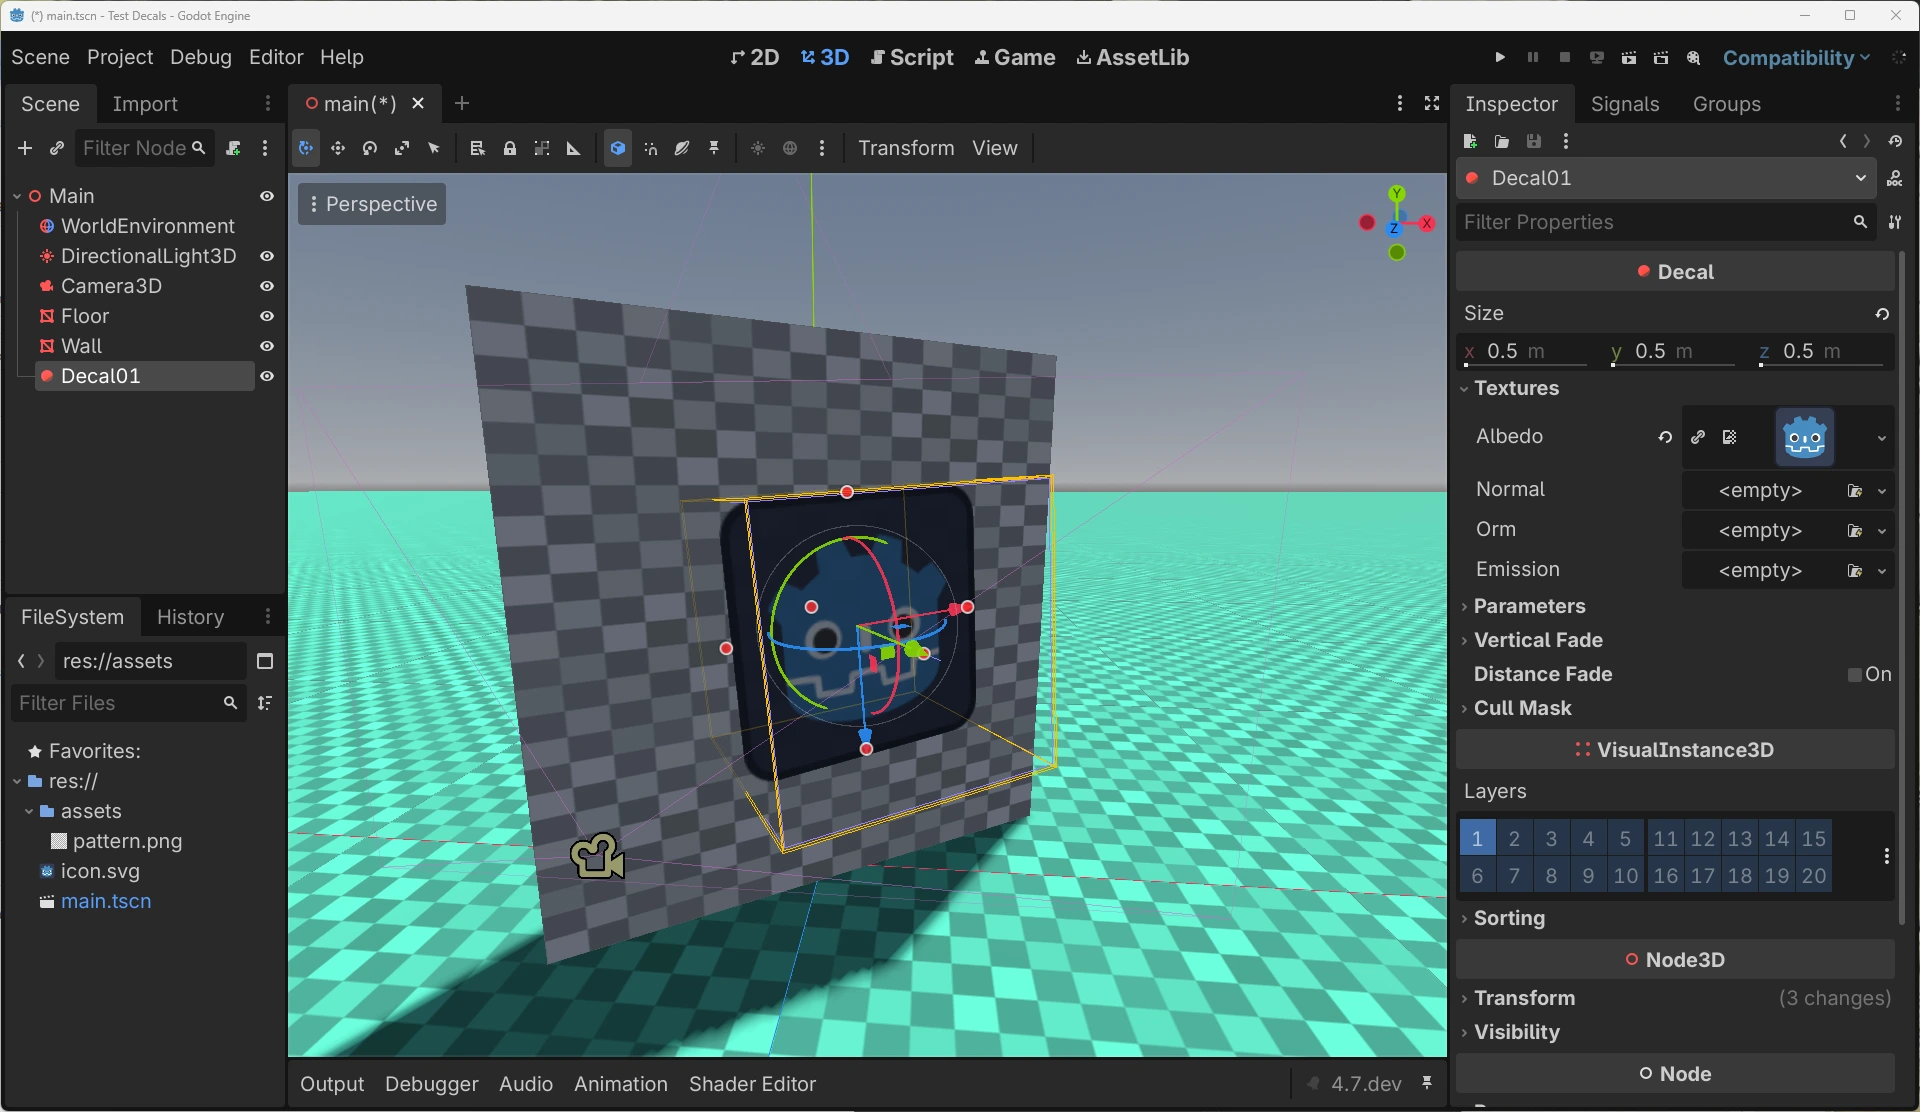Open the Signals tab
Screen dimensions: 1920x1112
pos(1625,104)
